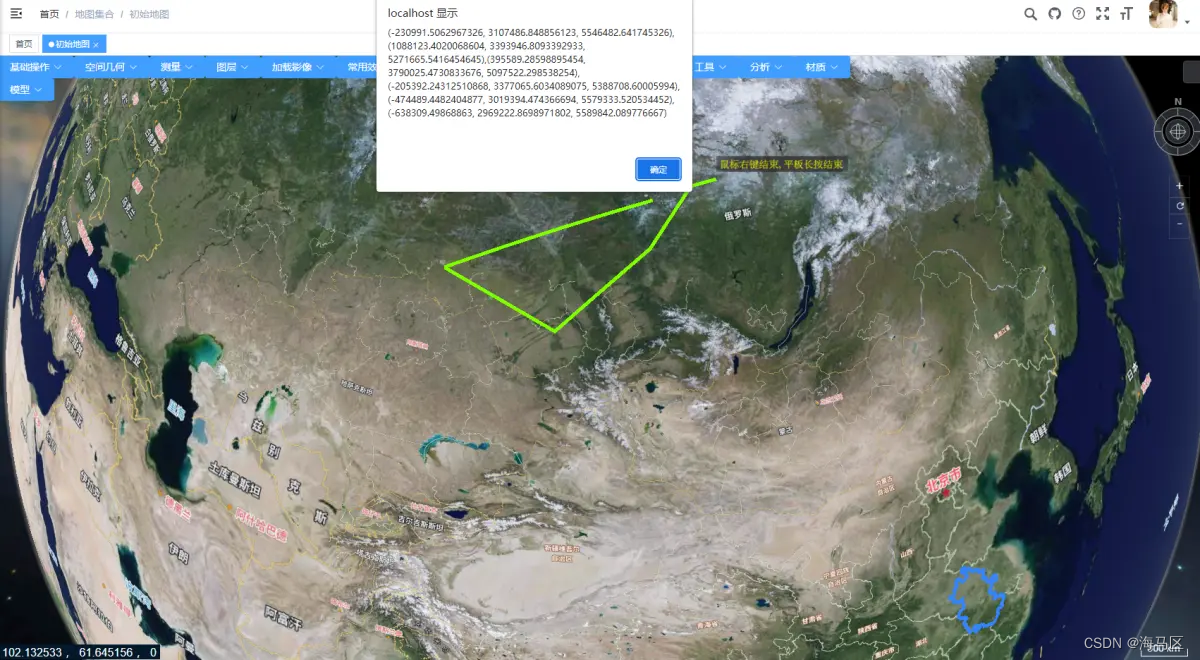Viewport: 1200px width, 660px height.
Task: Click the user avatar picture
Action: click(1163, 14)
